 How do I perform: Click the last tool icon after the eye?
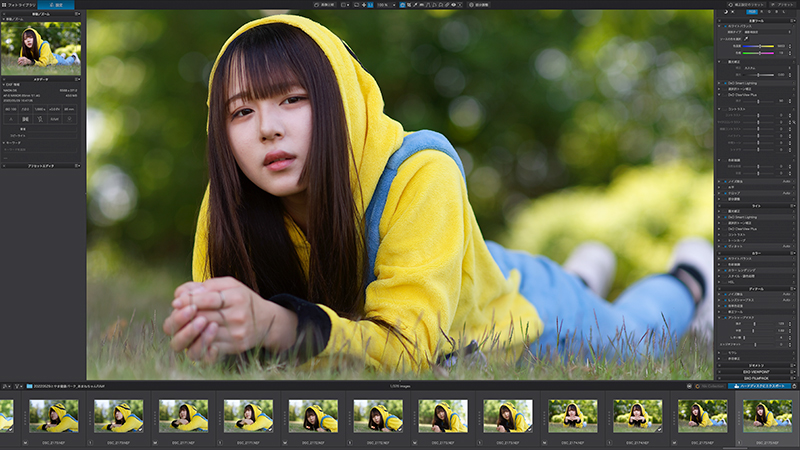click(460, 5)
